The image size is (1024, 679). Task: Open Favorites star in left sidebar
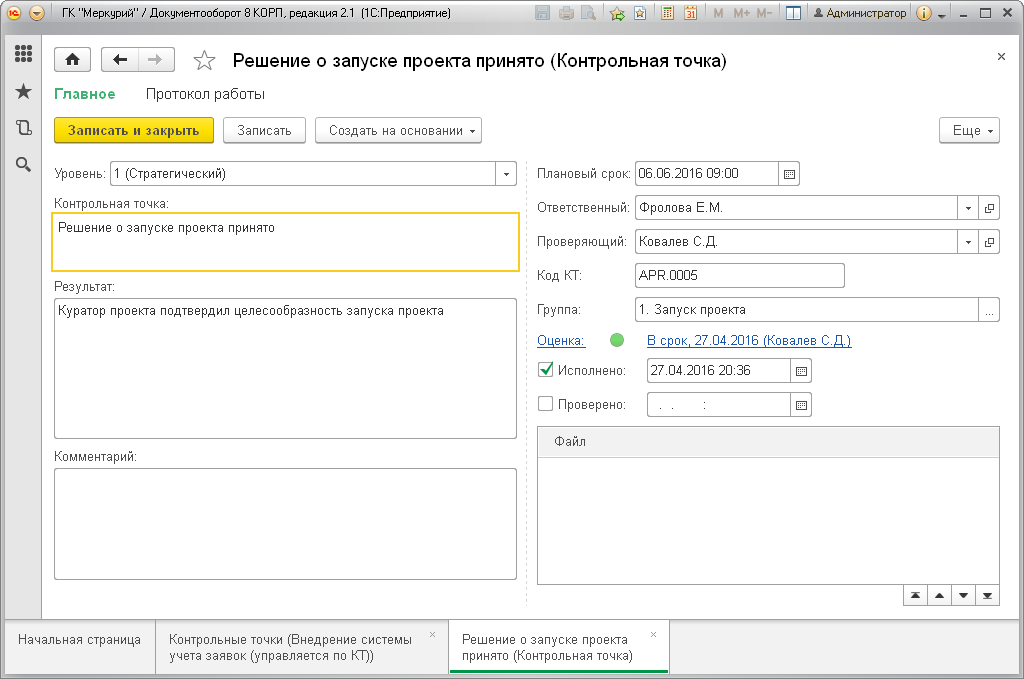point(24,91)
